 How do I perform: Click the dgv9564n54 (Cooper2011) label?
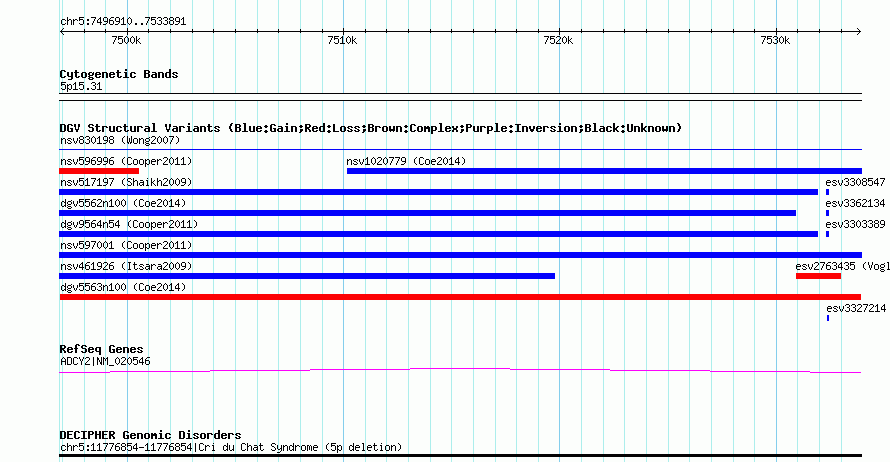(129, 224)
